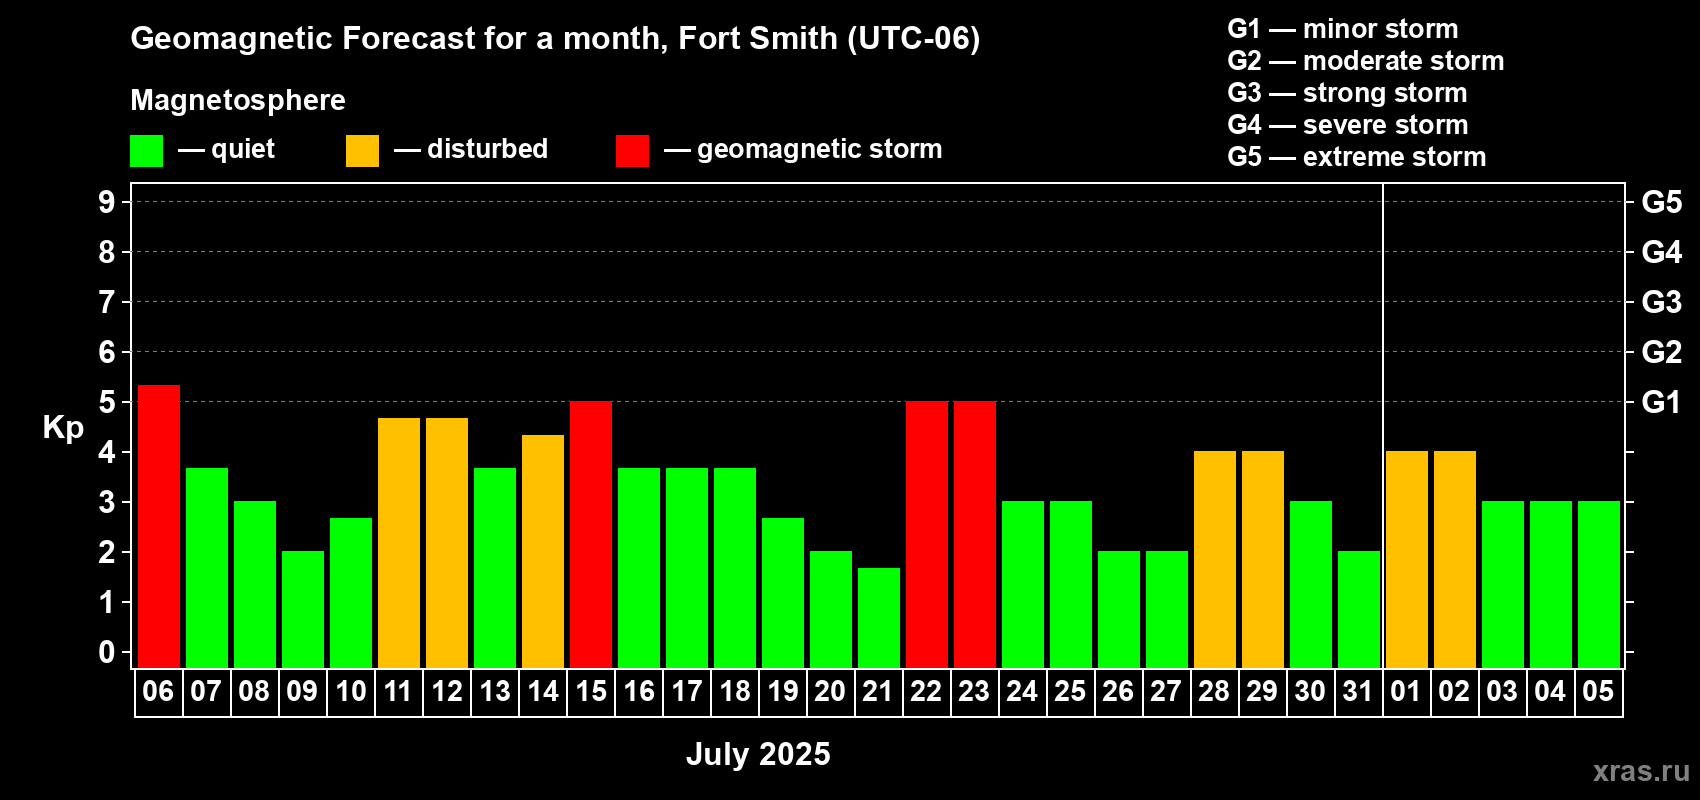The image size is (1700, 800).
Task: Click the orange bar for day 14
Action: tap(543, 551)
